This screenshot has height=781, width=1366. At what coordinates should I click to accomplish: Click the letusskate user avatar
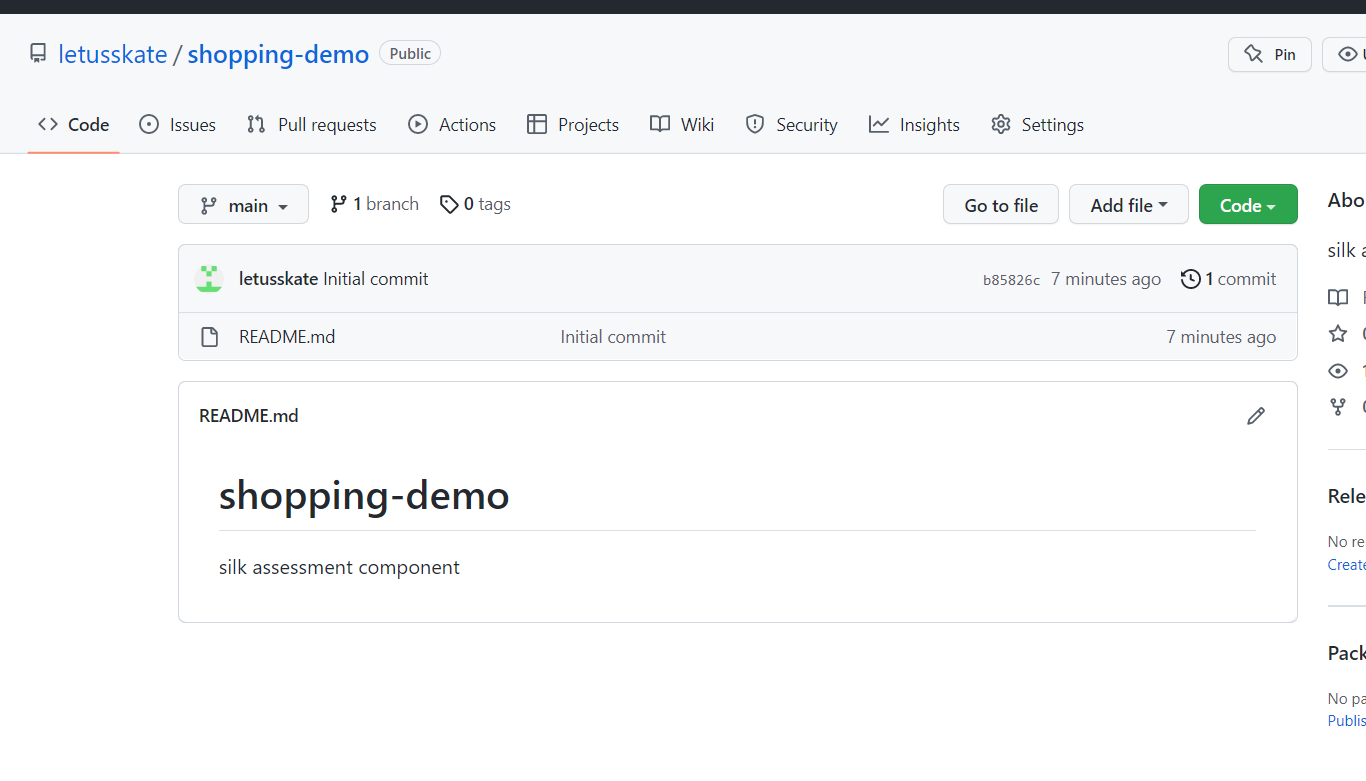pyautogui.click(x=209, y=279)
